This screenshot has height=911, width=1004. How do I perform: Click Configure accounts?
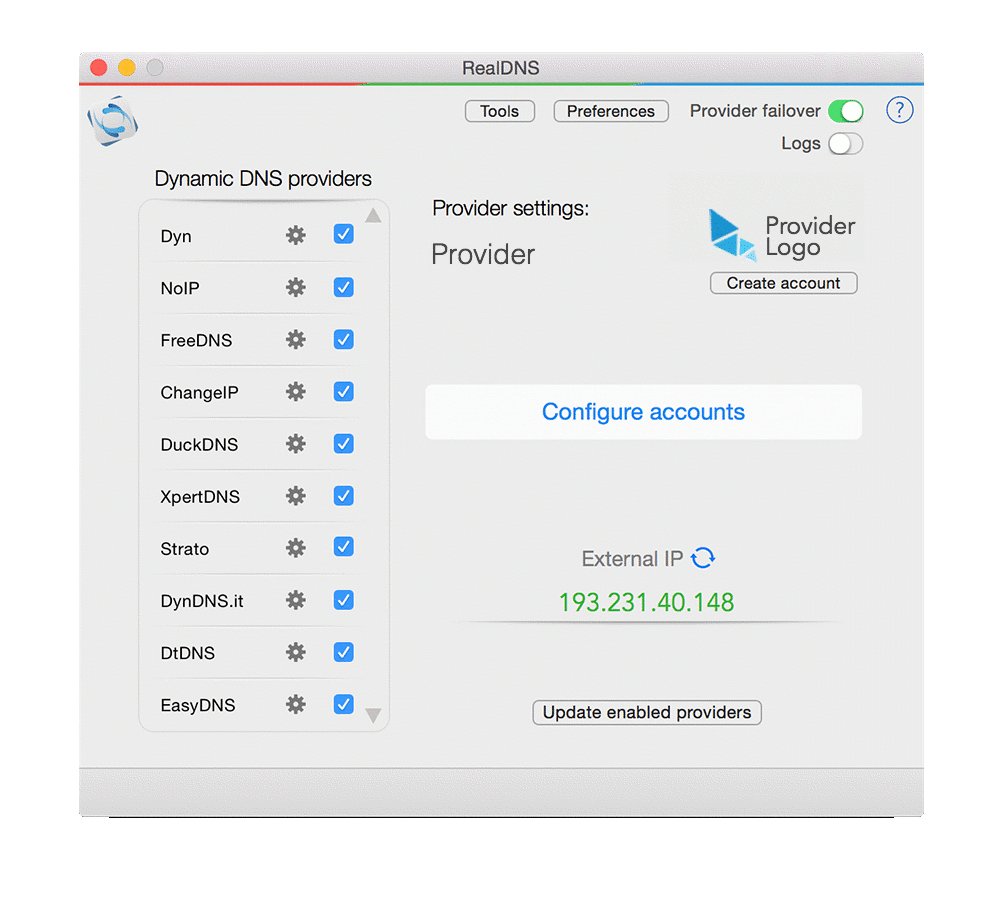pos(643,412)
